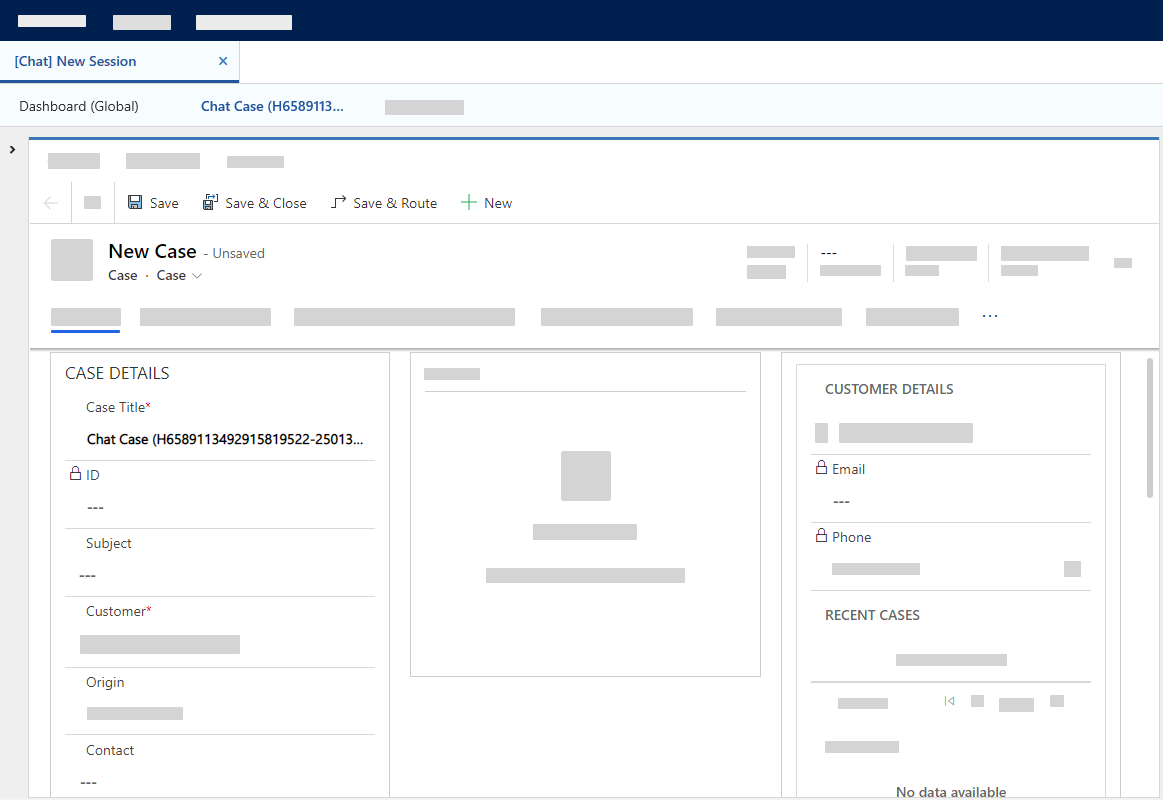1163x800 pixels.
Task: Click the back arrow in the command bar
Action: click(50, 202)
